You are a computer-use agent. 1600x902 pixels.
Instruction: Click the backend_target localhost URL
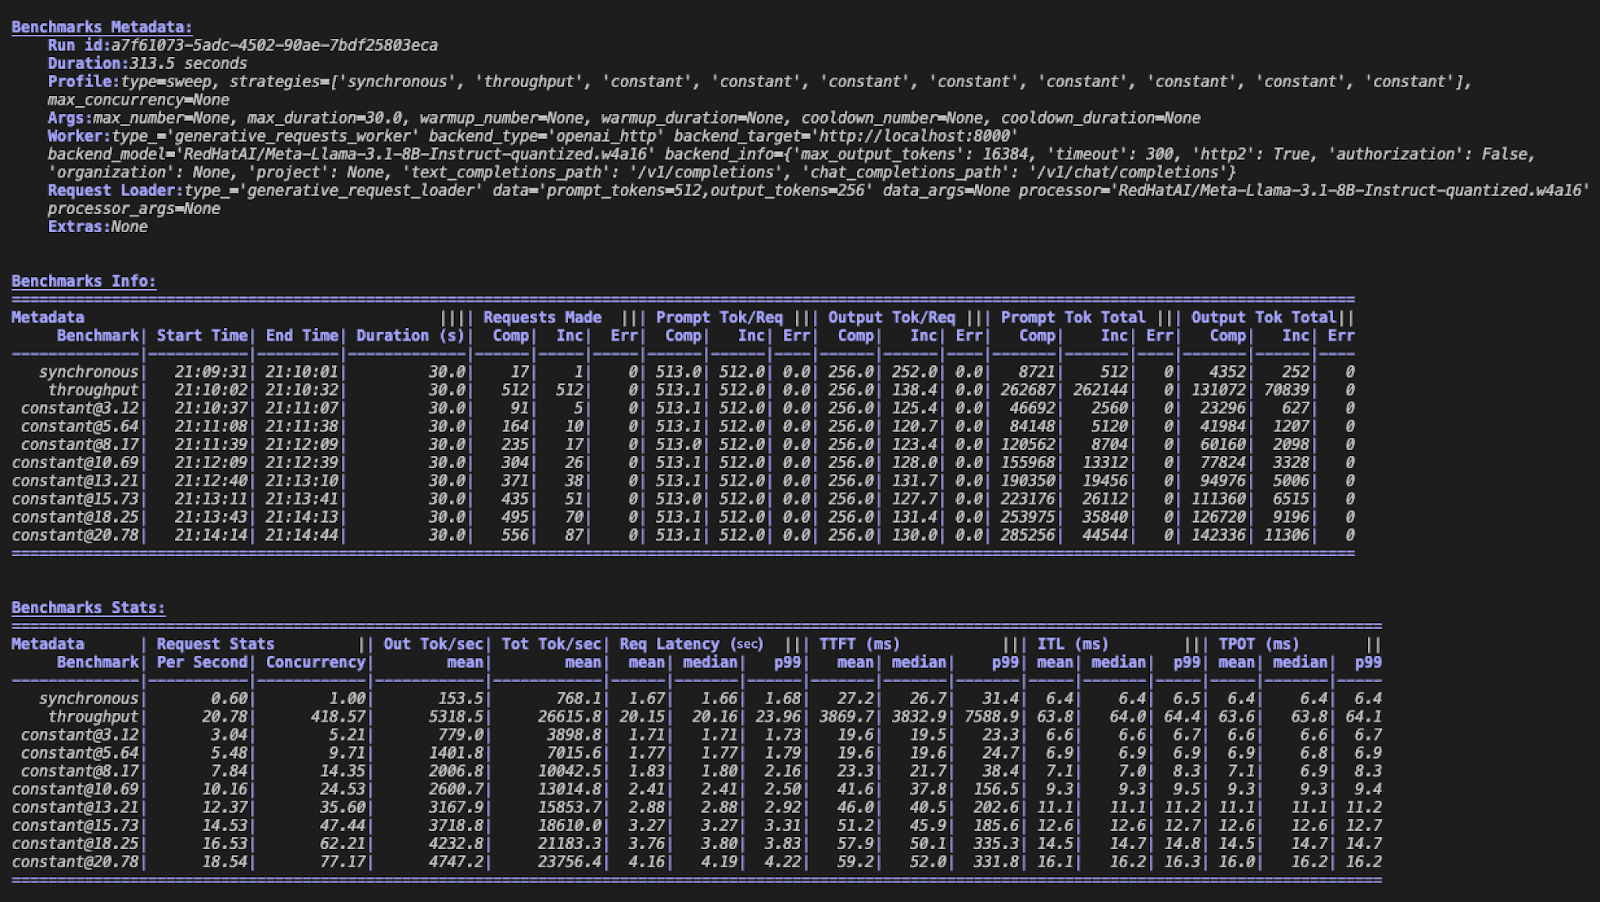coord(917,136)
